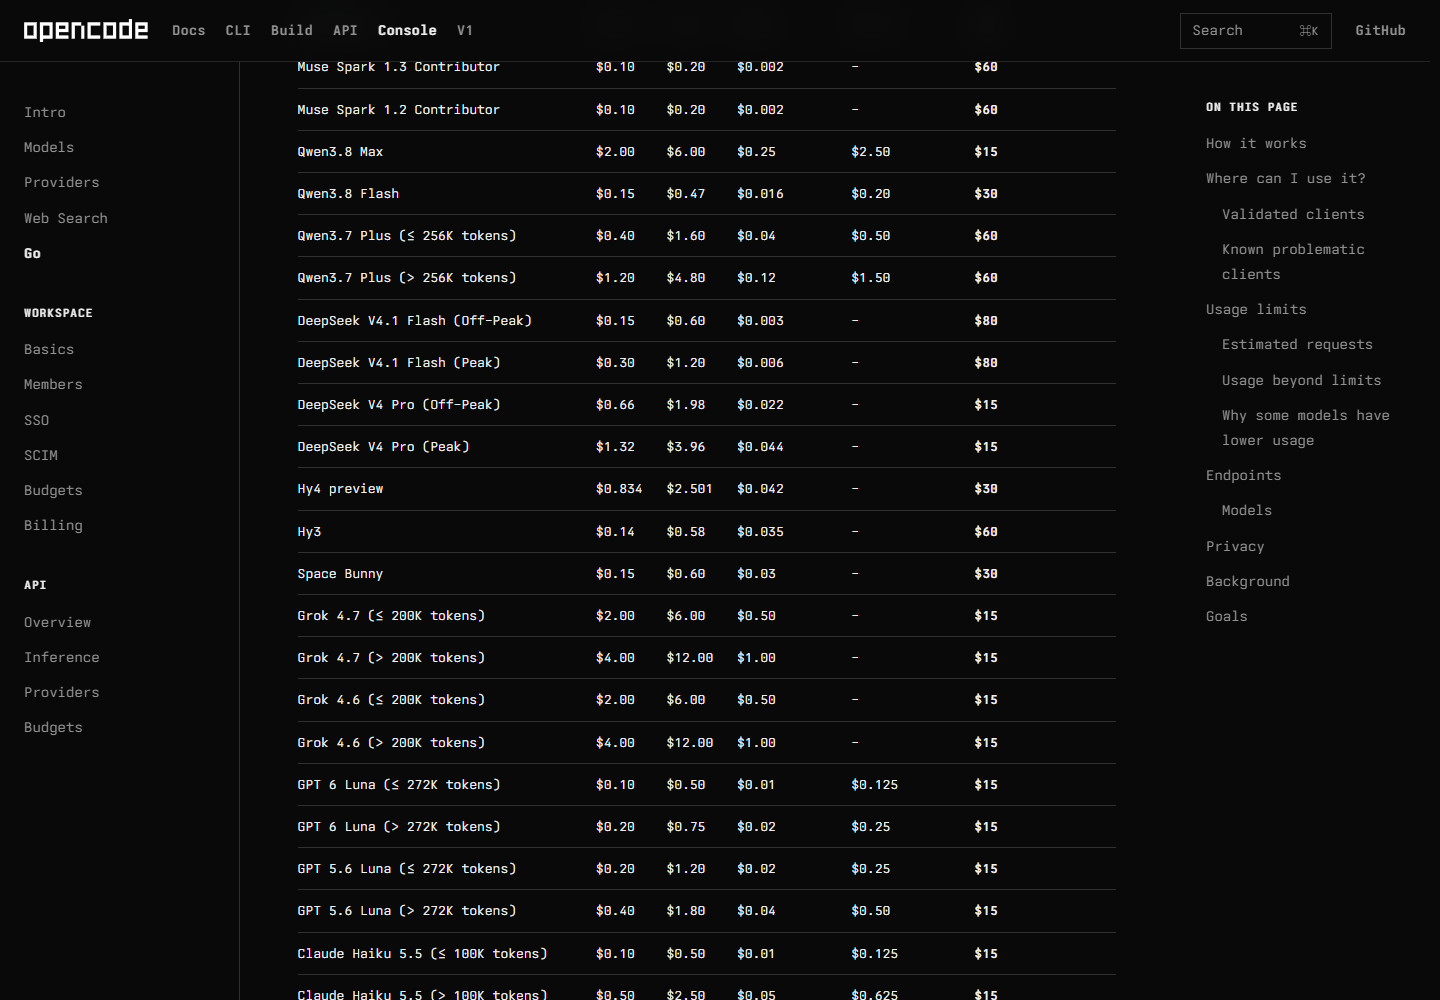
Task: Jump to Why some models have lower usage
Action: 1306,428
